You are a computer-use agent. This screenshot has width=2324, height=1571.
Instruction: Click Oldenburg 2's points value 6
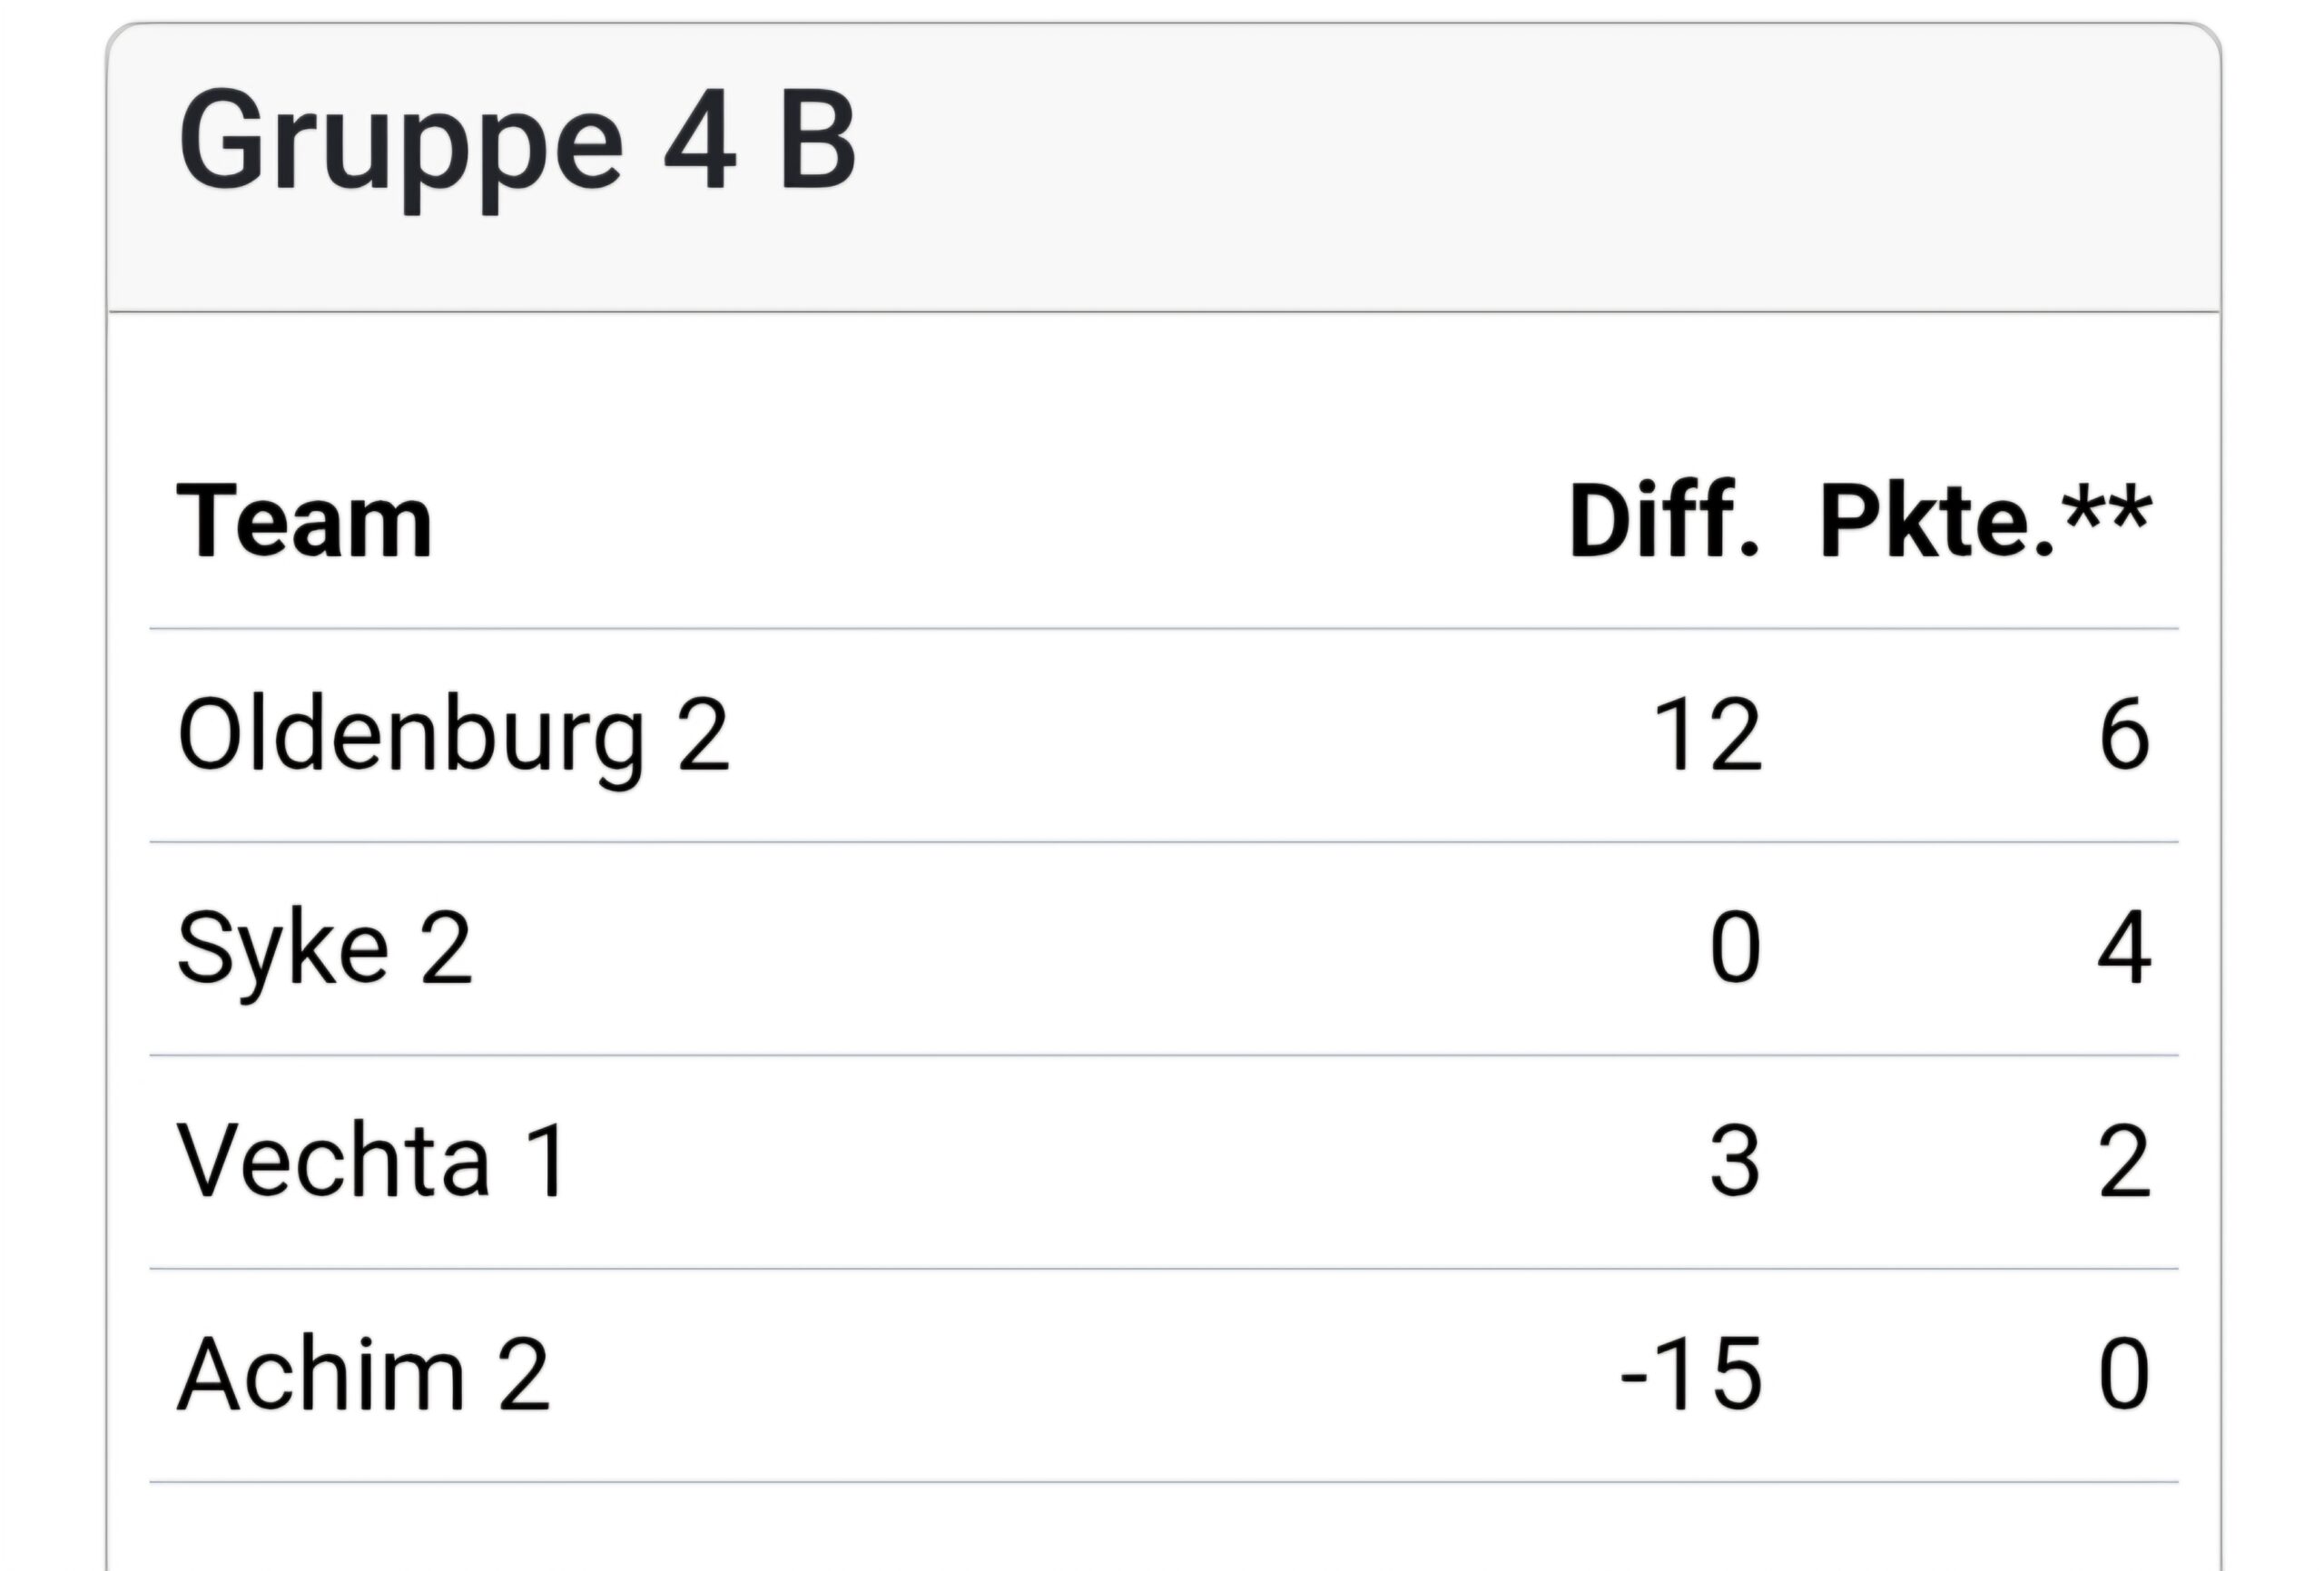tap(2124, 736)
